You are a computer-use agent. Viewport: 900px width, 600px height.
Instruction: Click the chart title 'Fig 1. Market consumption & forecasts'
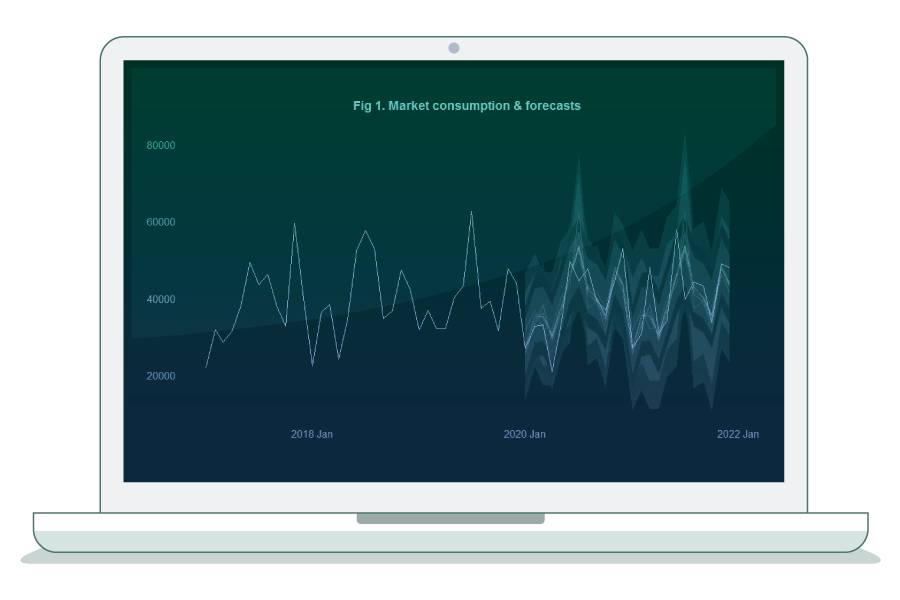point(466,105)
